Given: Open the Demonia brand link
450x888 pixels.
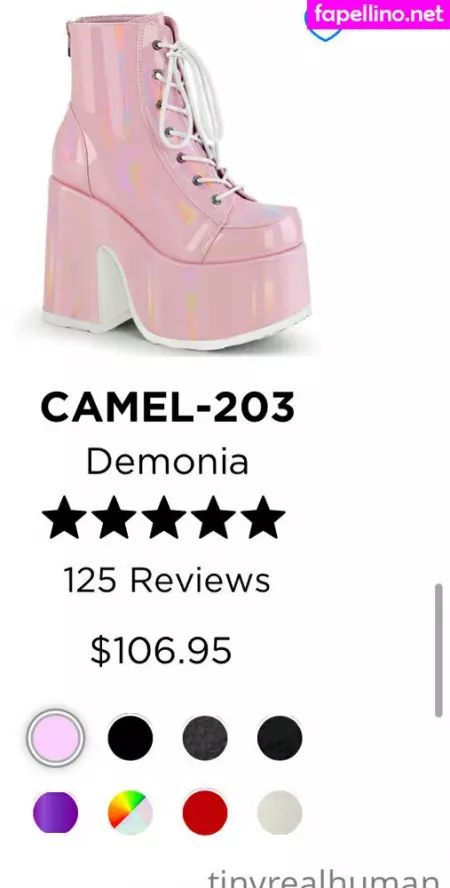Looking at the screenshot, I should 167,462.
